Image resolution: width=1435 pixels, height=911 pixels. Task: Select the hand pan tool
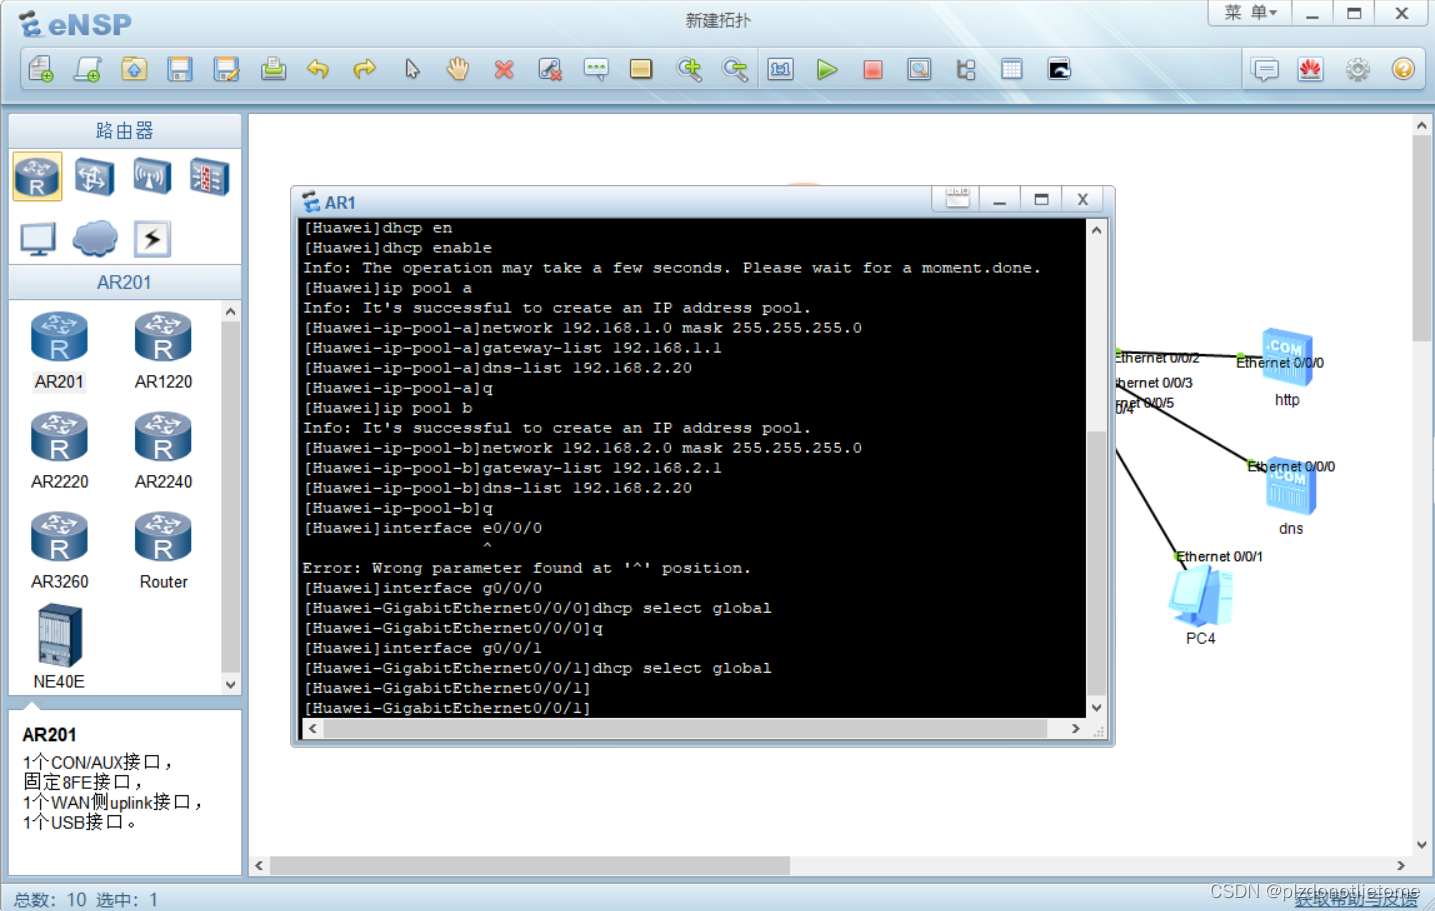pos(458,69)
